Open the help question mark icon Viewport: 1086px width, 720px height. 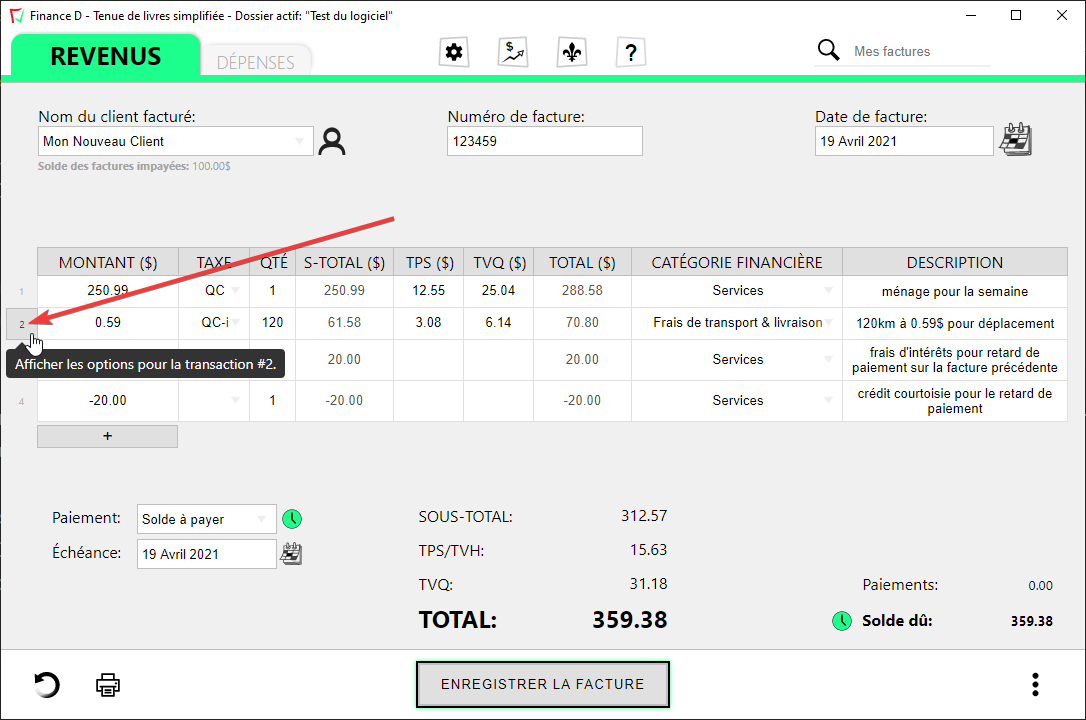coord(631,52)
